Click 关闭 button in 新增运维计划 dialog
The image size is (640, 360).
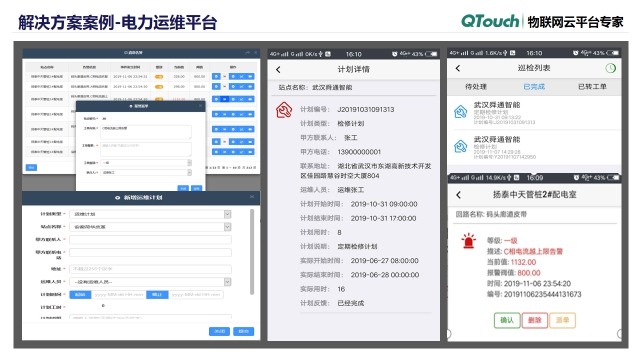(x=219, y=331)
